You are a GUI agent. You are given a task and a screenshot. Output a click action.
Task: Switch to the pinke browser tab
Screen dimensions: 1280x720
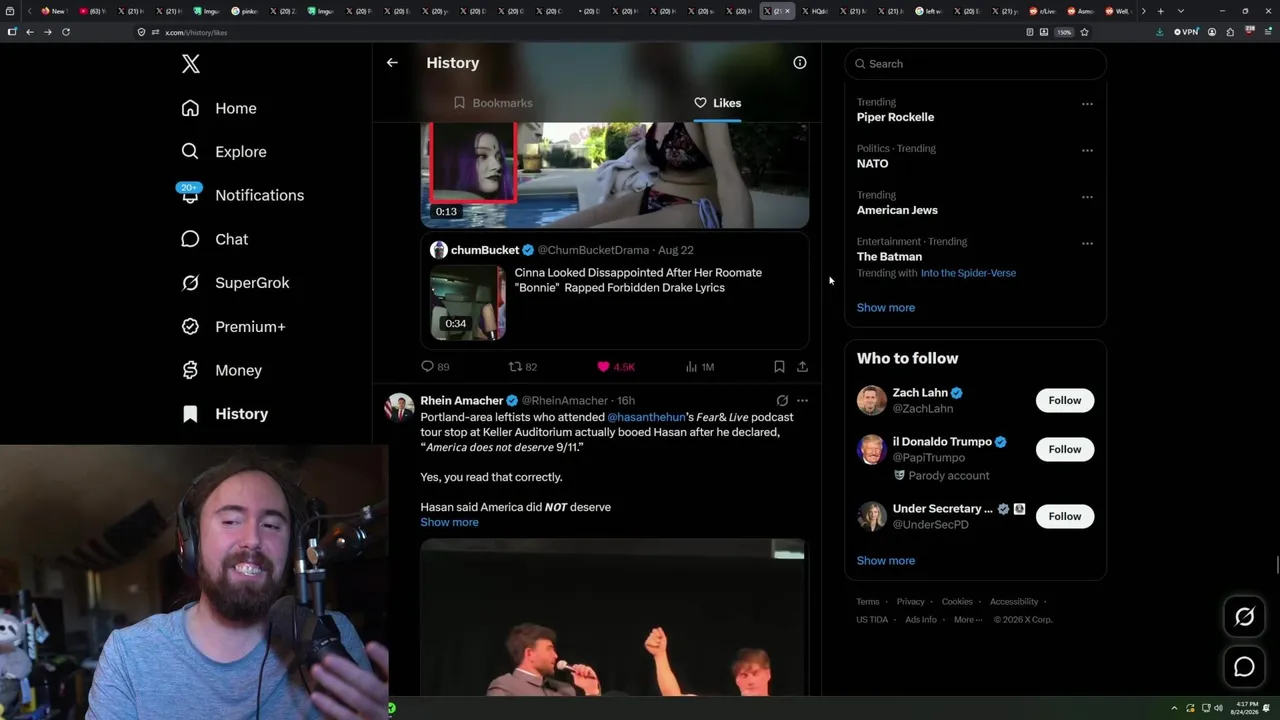tap(245, 11)
